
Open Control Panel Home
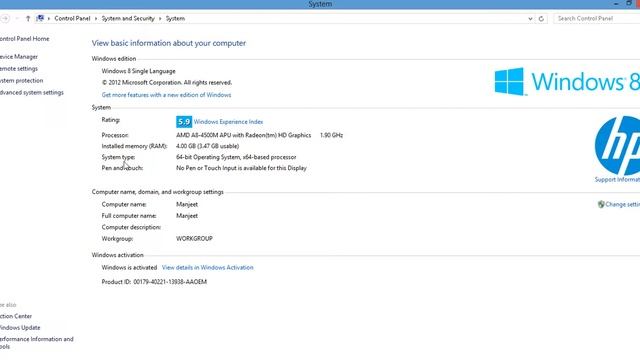(x=24, y=39)
